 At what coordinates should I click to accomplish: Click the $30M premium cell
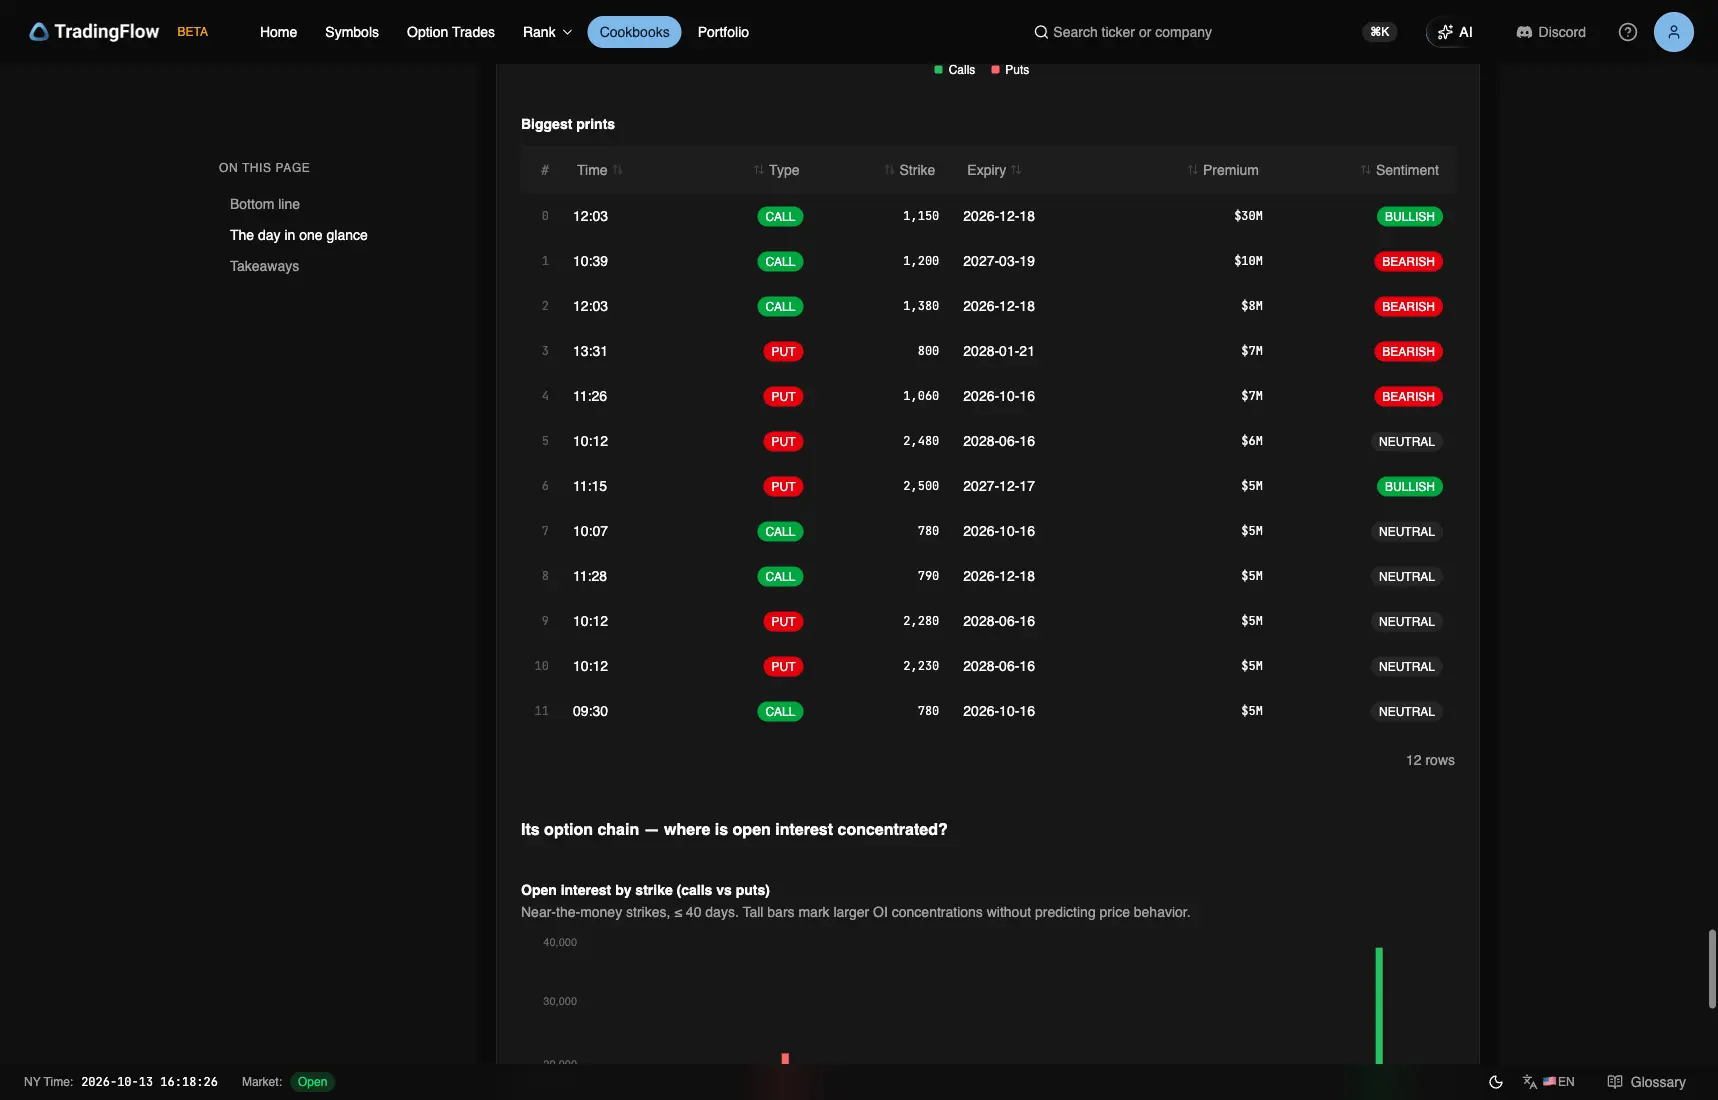(x=1248, y=216)
